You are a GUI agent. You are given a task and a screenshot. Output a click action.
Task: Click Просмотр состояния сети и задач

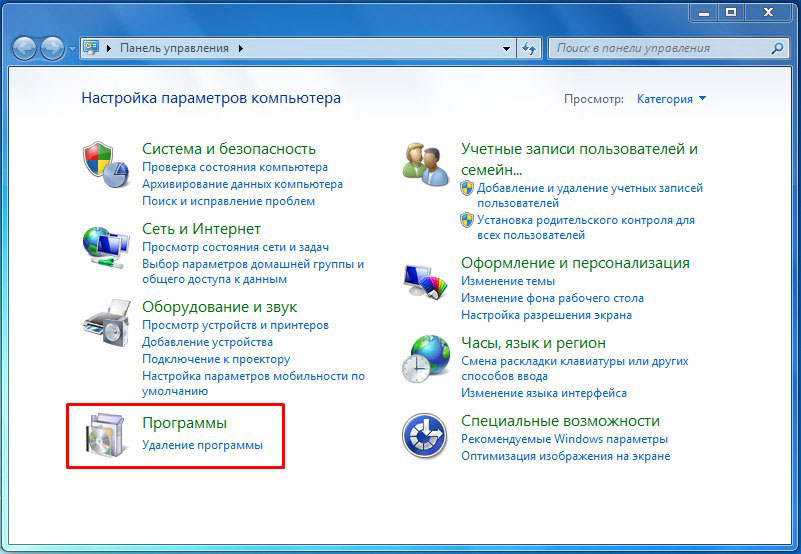tap(235, 247)
